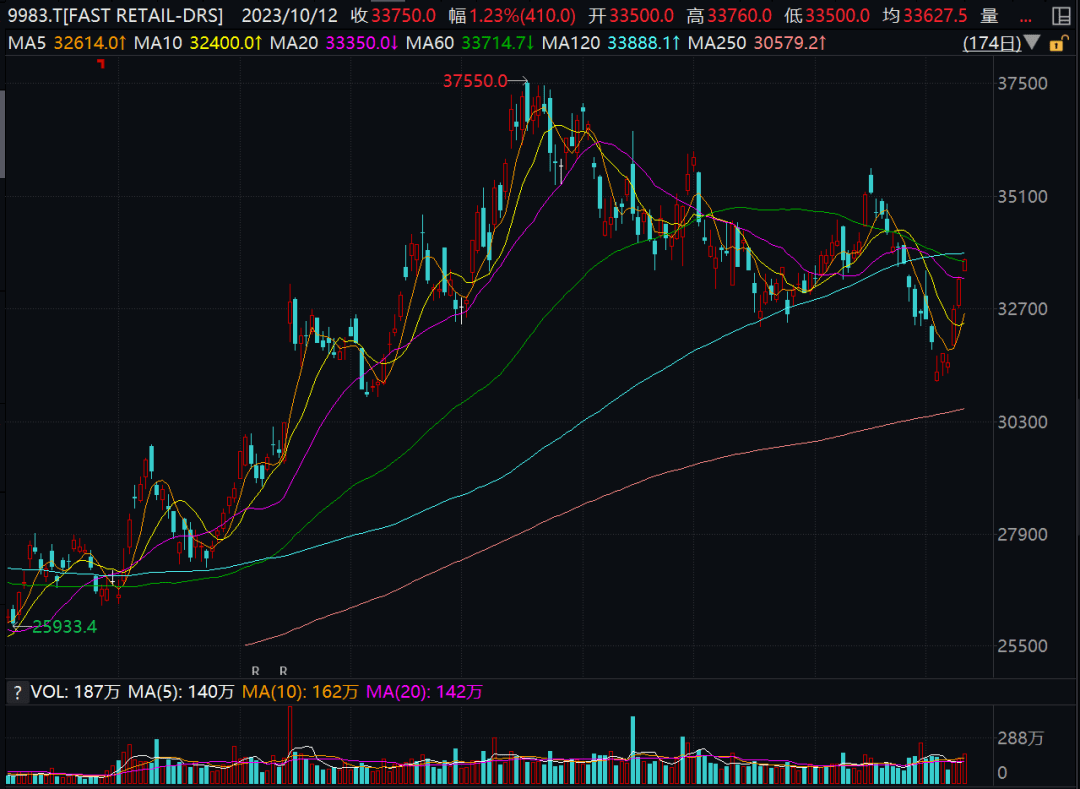Click the 9983.T FAST RETAIL-DRS stock title
The image size is (1080, 789).
115,15
